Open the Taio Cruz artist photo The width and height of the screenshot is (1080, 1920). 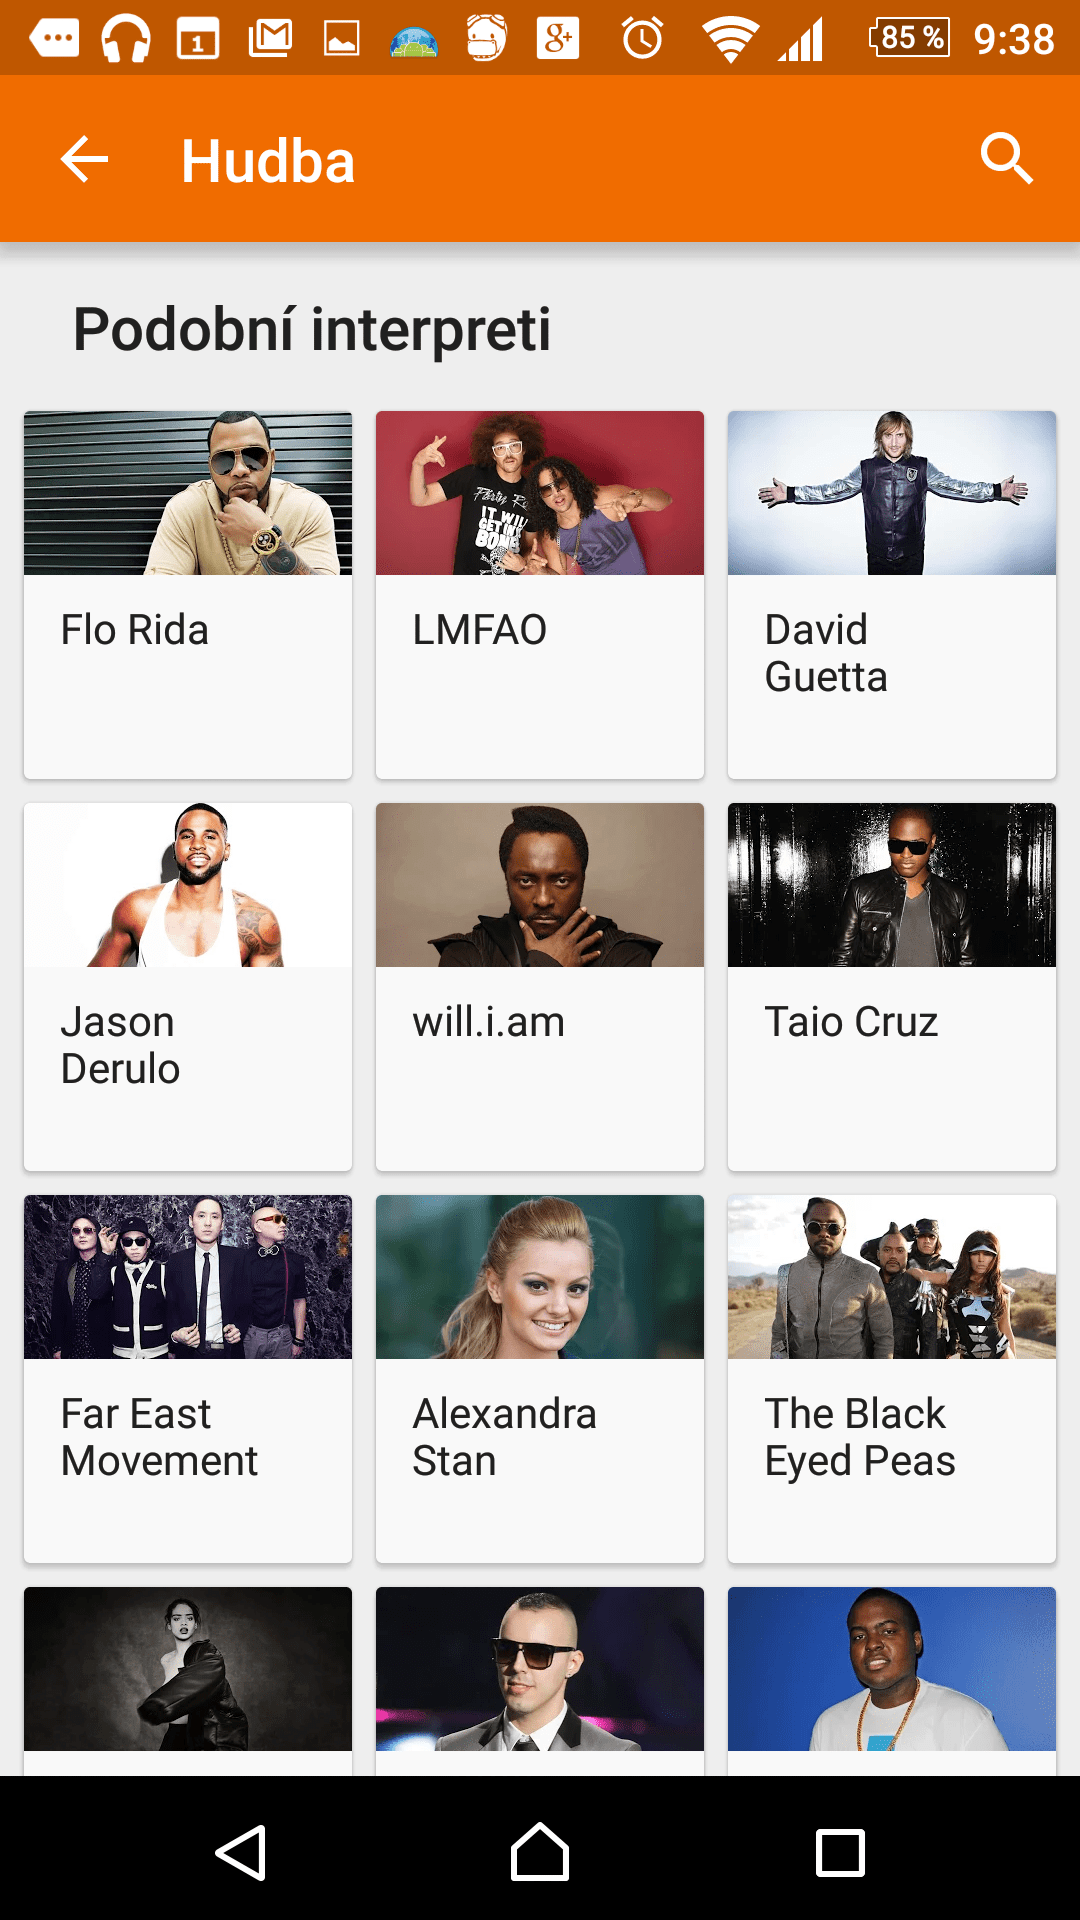[x=892, y=885]
